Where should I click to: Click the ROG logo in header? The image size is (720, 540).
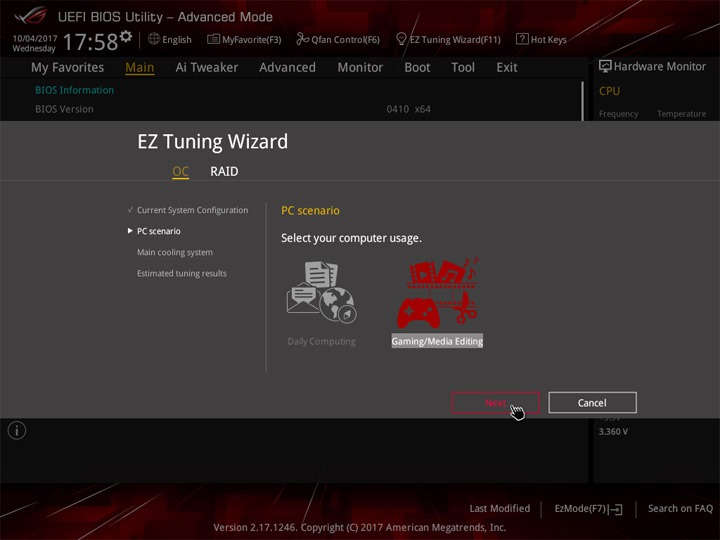[x=30, y=16]
